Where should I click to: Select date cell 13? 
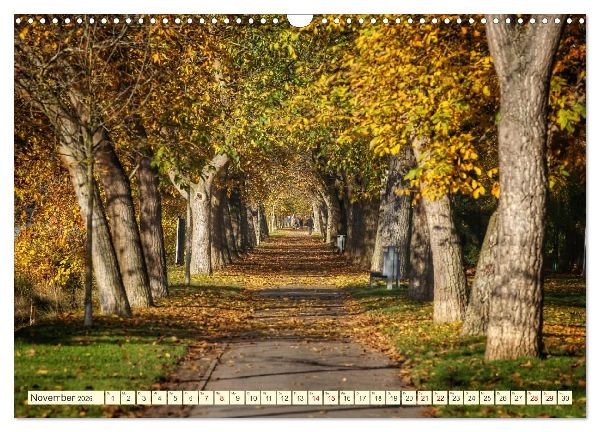point(300,398)
